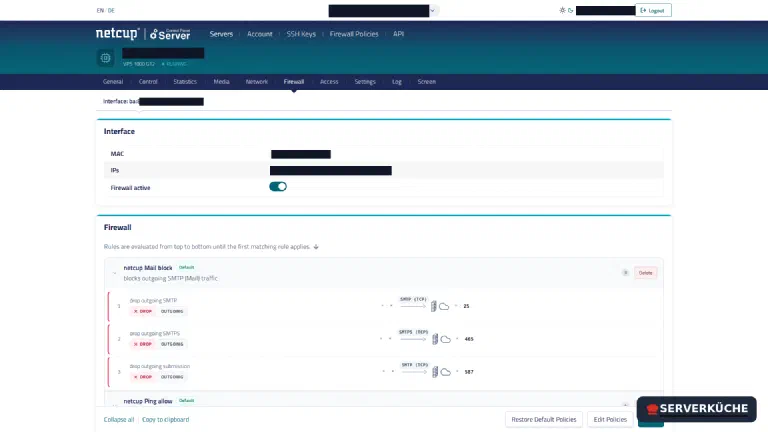768x432 pixels.
Task: Click the cloud icon in port 25 row
Action: click(x=444, y=307)
